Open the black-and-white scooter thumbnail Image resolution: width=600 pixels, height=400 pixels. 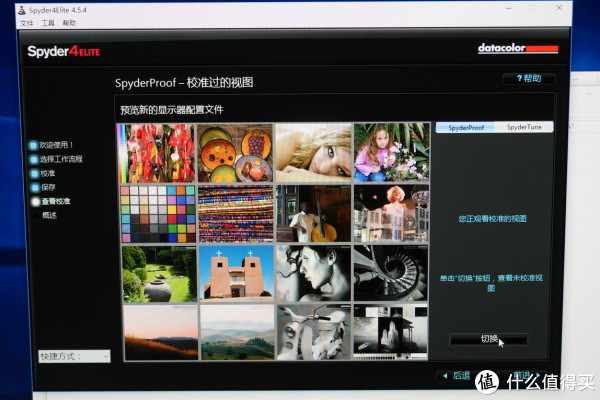point(314,332)
